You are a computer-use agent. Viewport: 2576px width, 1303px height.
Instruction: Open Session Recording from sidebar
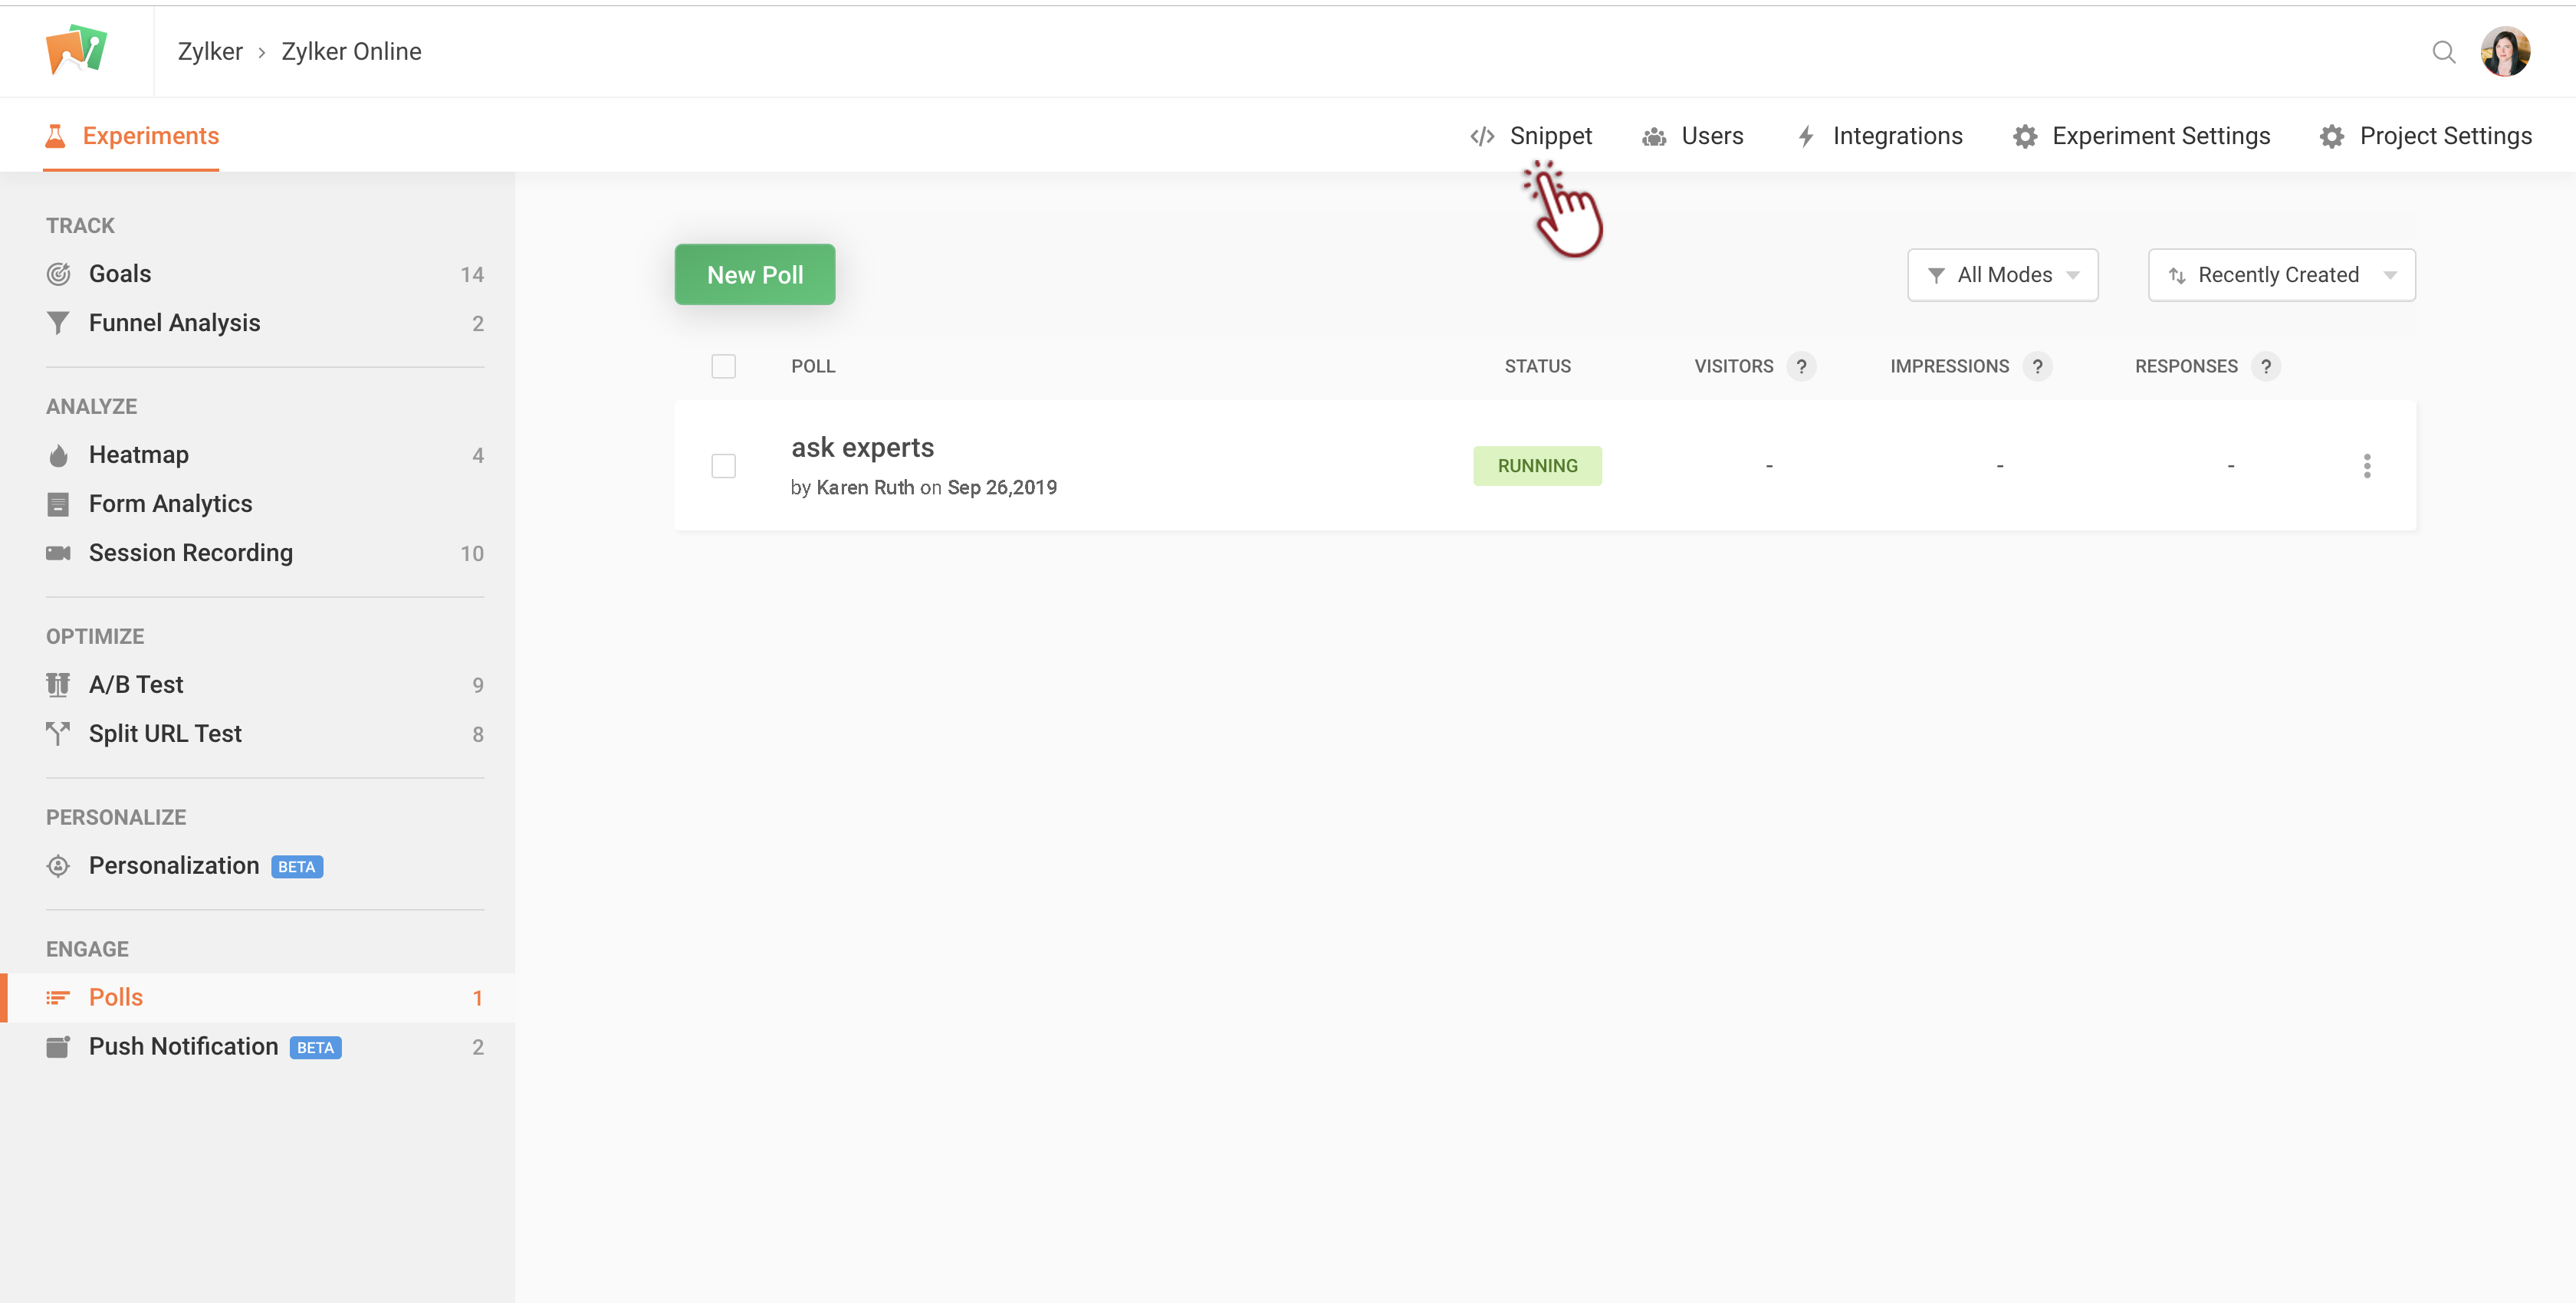[190, 553]
